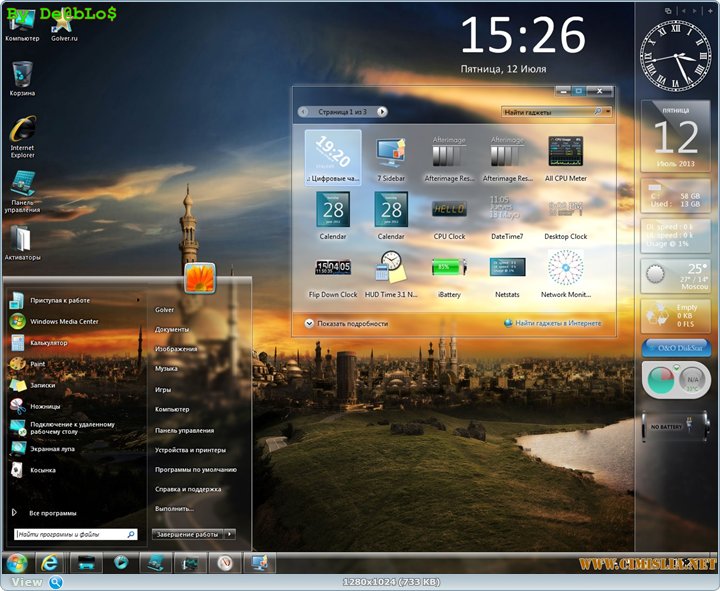This screenshot has height=591, width=720.
Task: Go to next gadget page arrow
Action: tap(382, 112)
